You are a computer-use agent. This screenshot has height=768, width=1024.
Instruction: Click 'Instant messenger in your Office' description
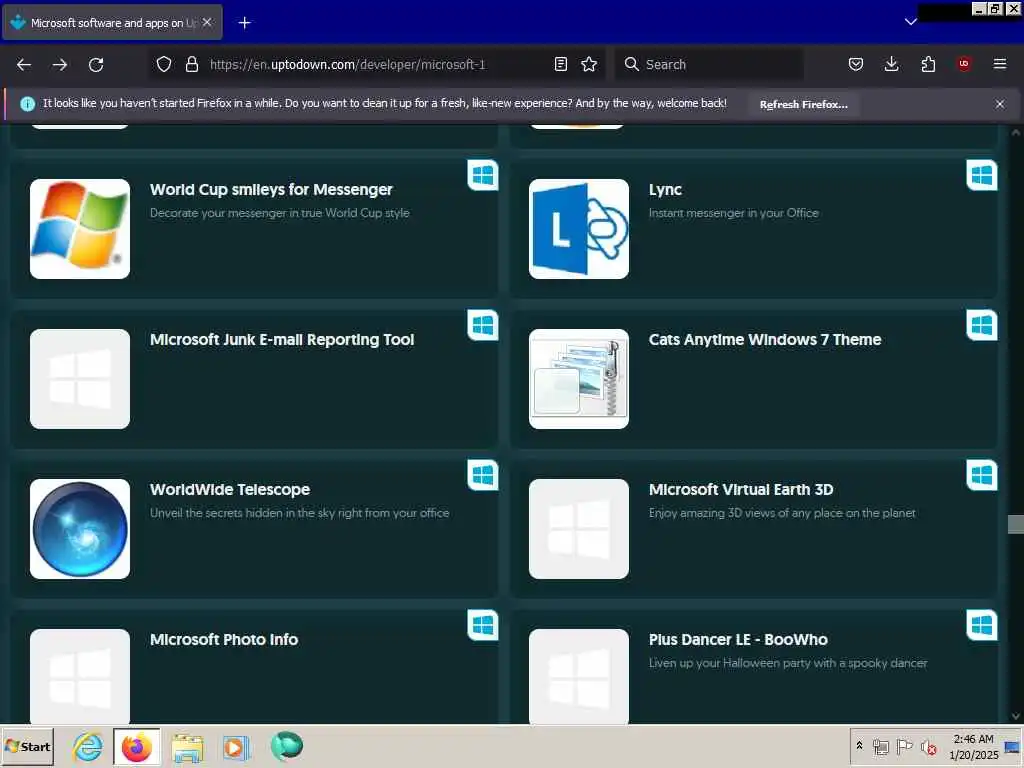[x=733, y=213]
